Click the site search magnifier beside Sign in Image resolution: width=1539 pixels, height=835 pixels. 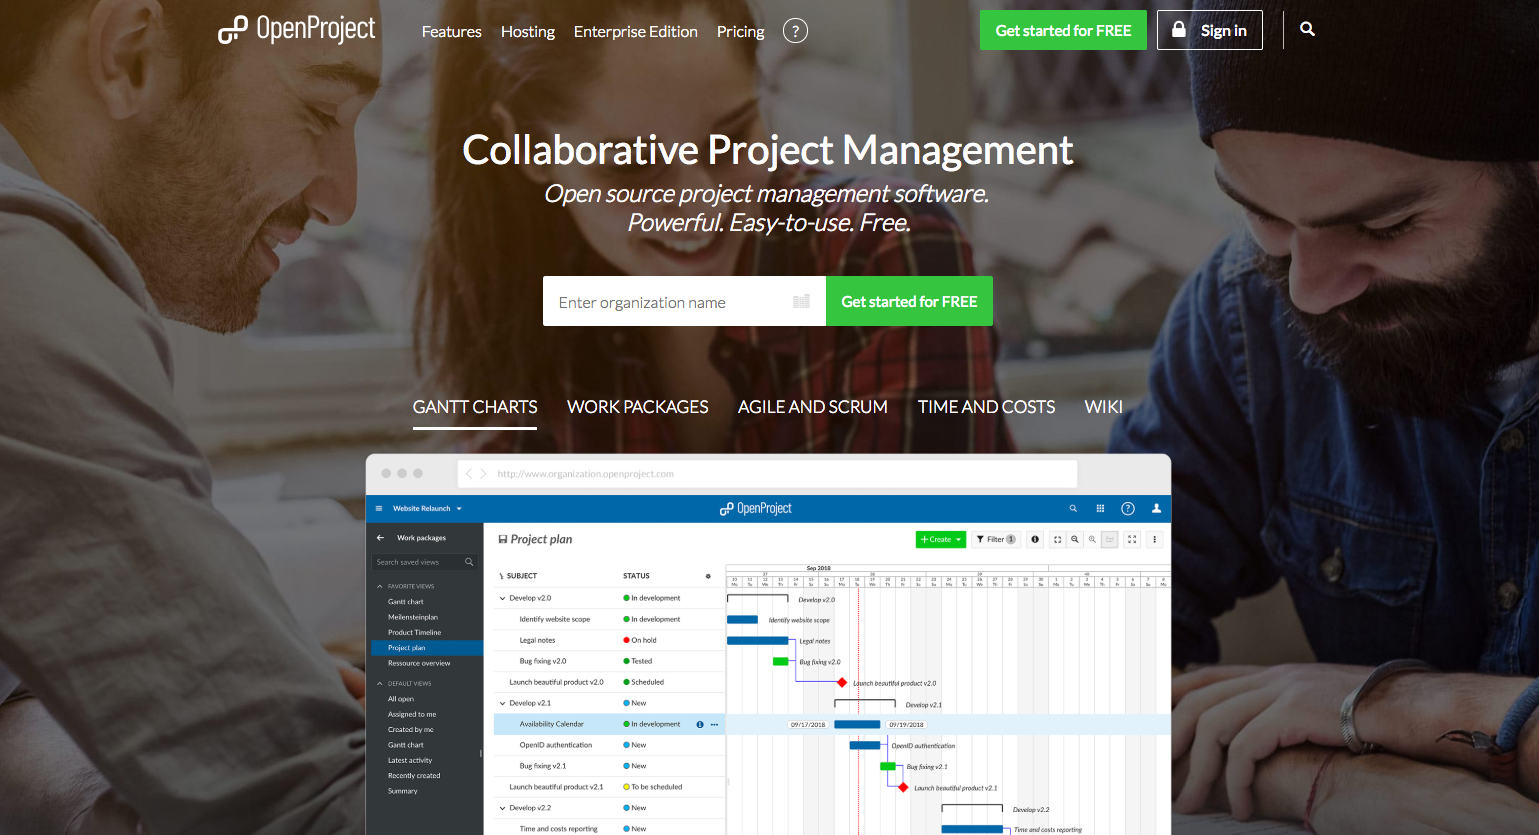click(1307, 29)
